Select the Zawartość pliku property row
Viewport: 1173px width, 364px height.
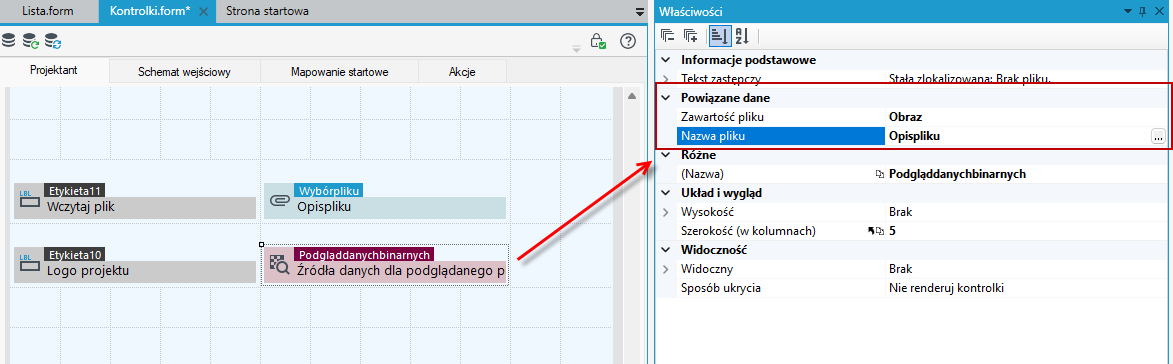(922, 117)
